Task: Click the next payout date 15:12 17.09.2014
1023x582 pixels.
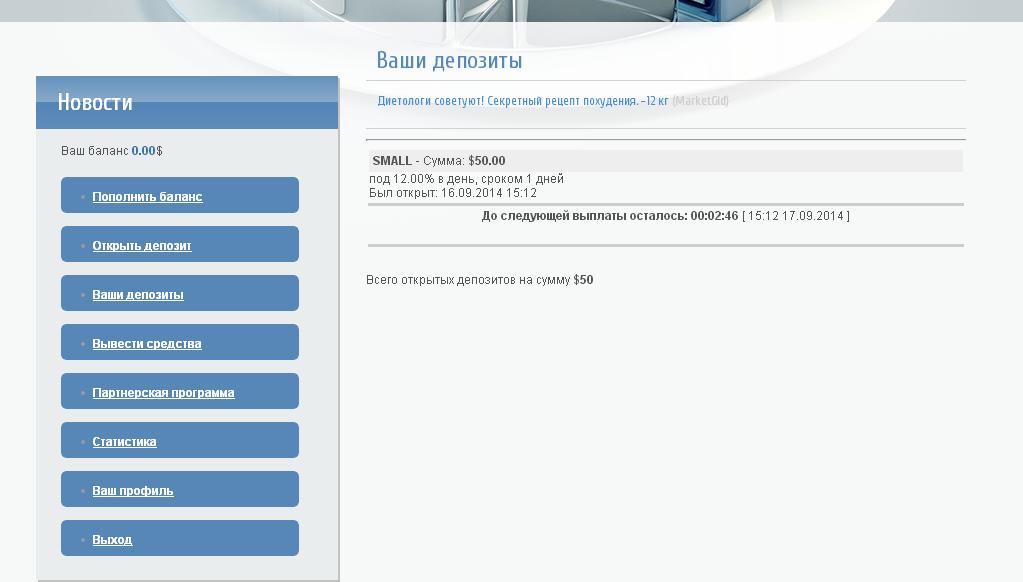Action: [796, 216]
